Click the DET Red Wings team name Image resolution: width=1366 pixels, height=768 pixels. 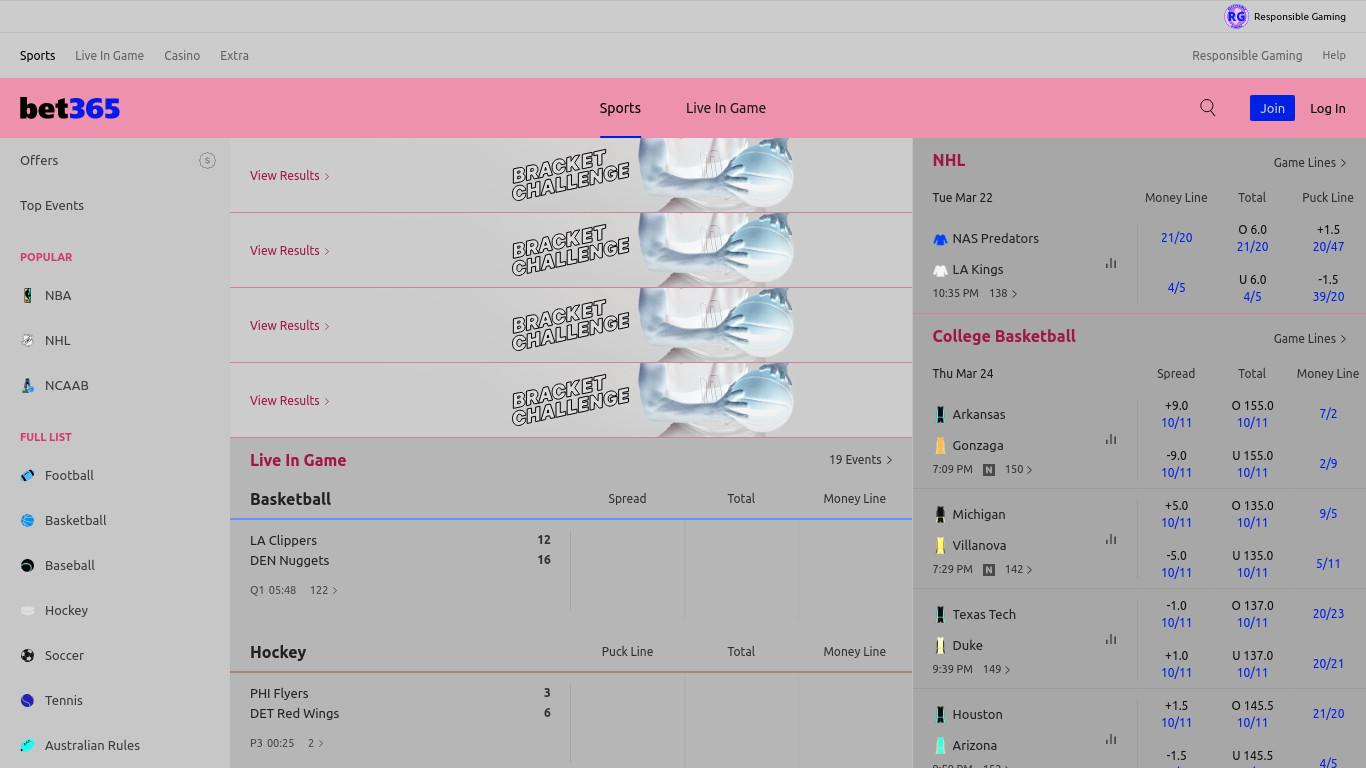pyautogui.click(x=294, y=713)
